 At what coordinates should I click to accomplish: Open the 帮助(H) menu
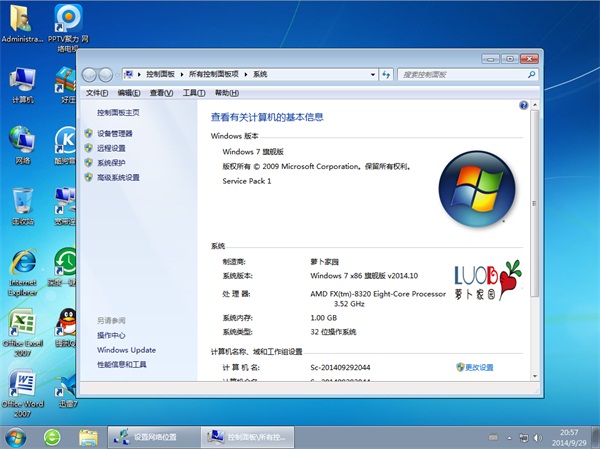[227, 93]
